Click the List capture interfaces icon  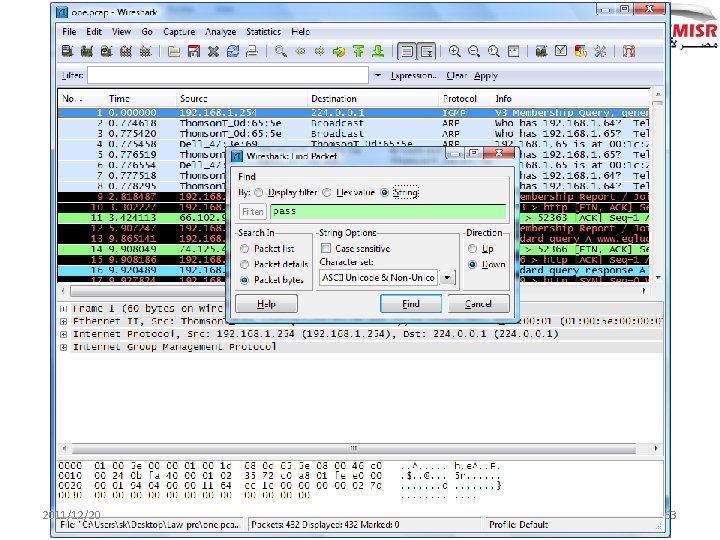click(67, 51)
